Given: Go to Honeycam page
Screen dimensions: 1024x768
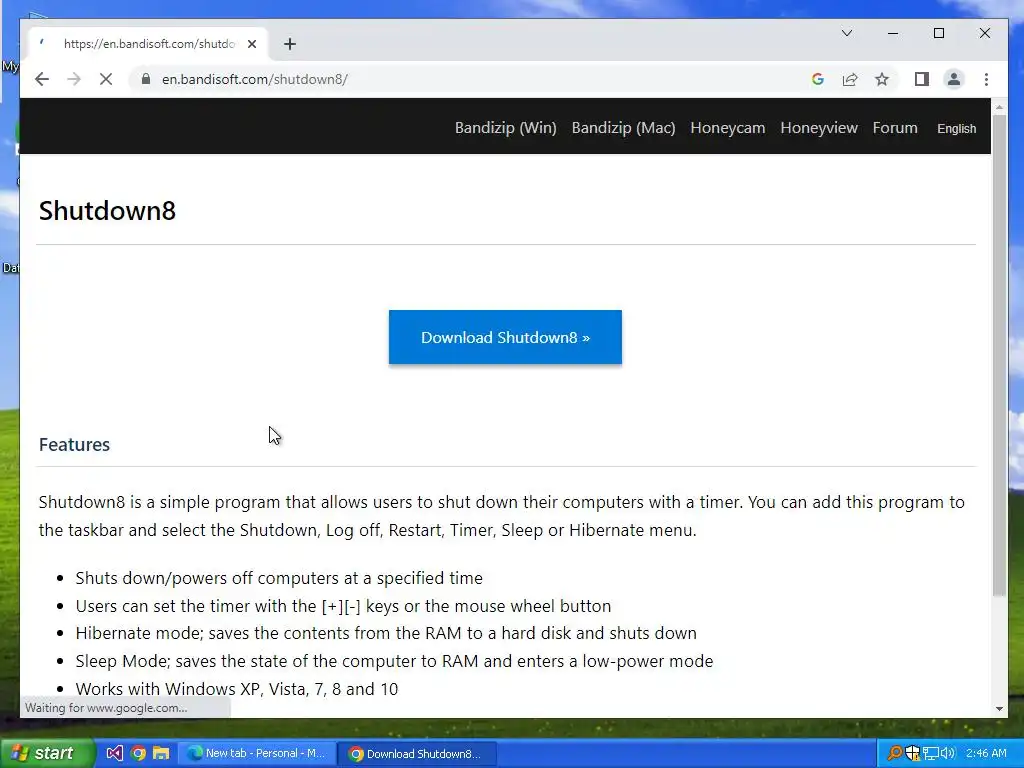Looking at the screenshot, I should coord(728,128).
